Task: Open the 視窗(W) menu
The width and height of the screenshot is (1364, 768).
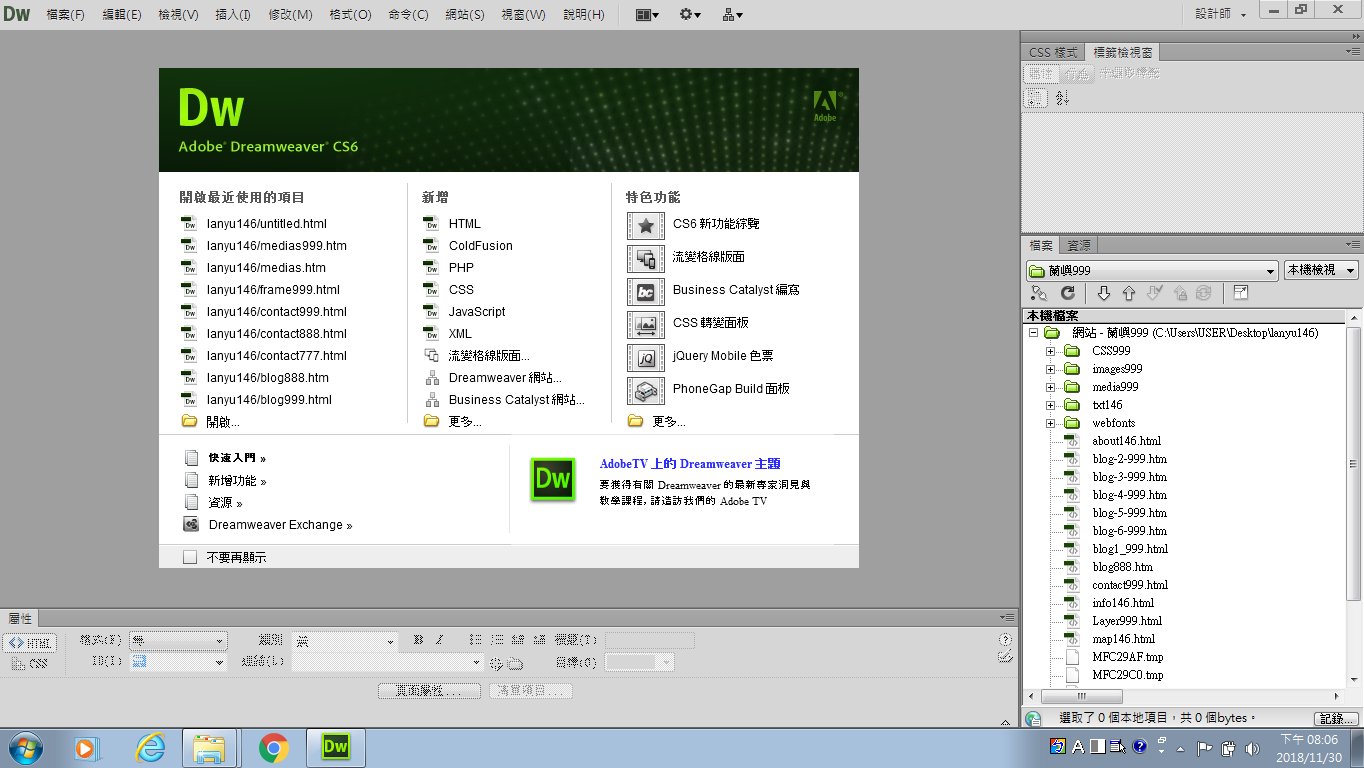Action: [523, 15]
